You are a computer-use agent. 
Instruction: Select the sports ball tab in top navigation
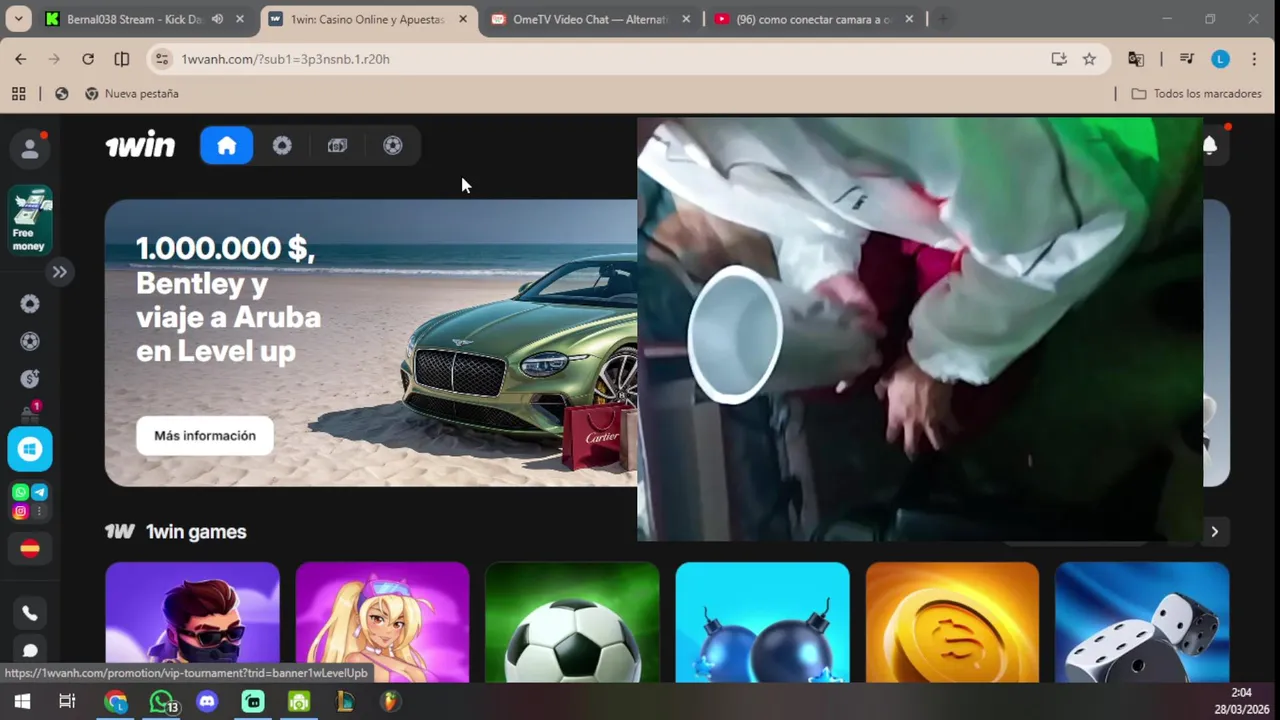pyautogui.click(x=393, y=146)
